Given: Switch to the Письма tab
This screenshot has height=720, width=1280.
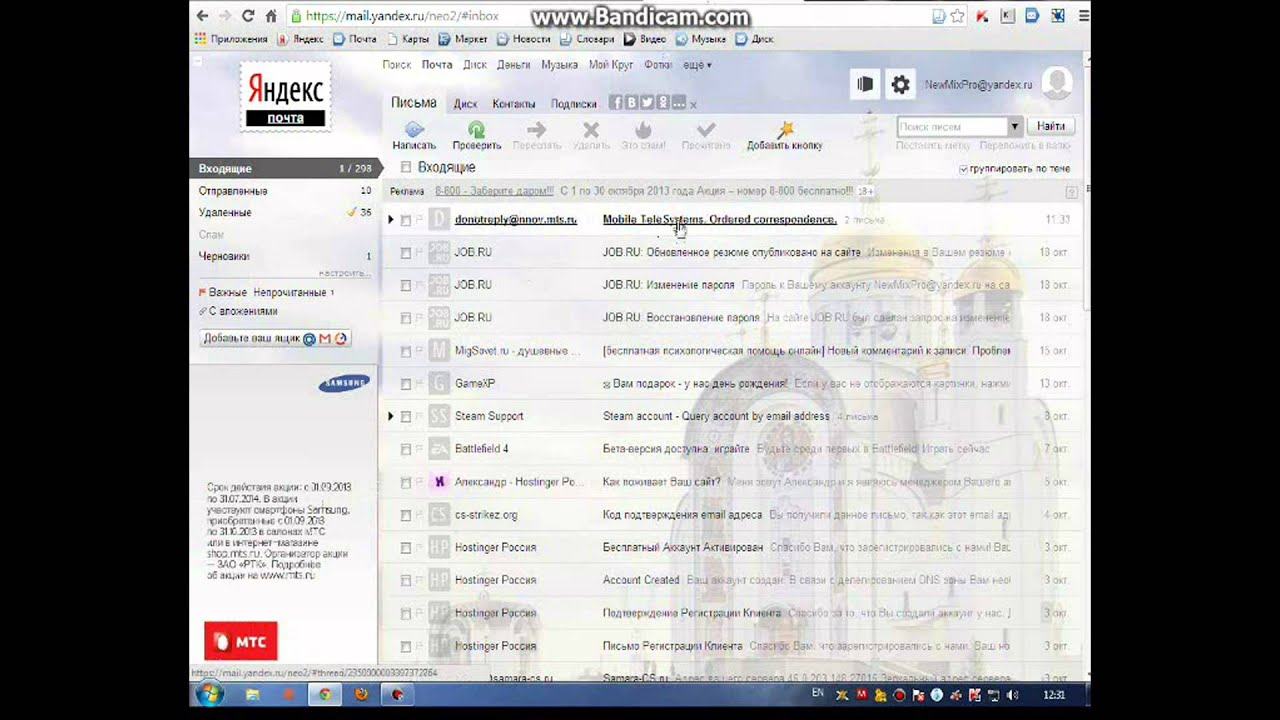Looking at the screenshot, I should click(x=414, y=103).
